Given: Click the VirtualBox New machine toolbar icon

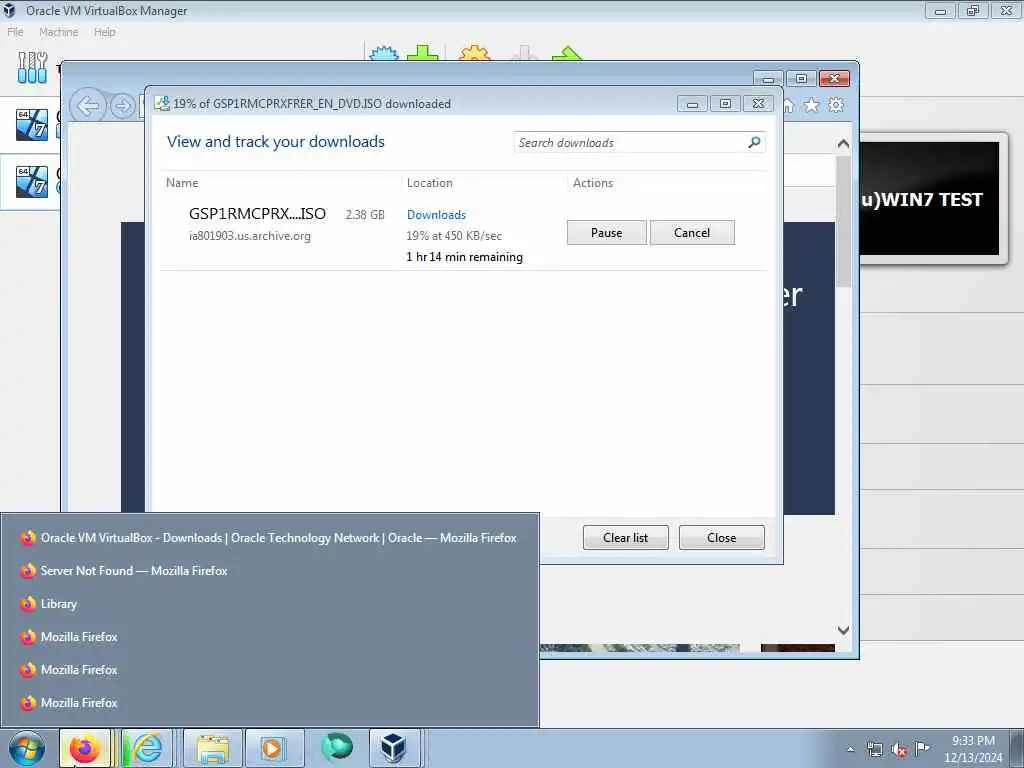Looking at the screenshot, I should [x=383, y=53].
